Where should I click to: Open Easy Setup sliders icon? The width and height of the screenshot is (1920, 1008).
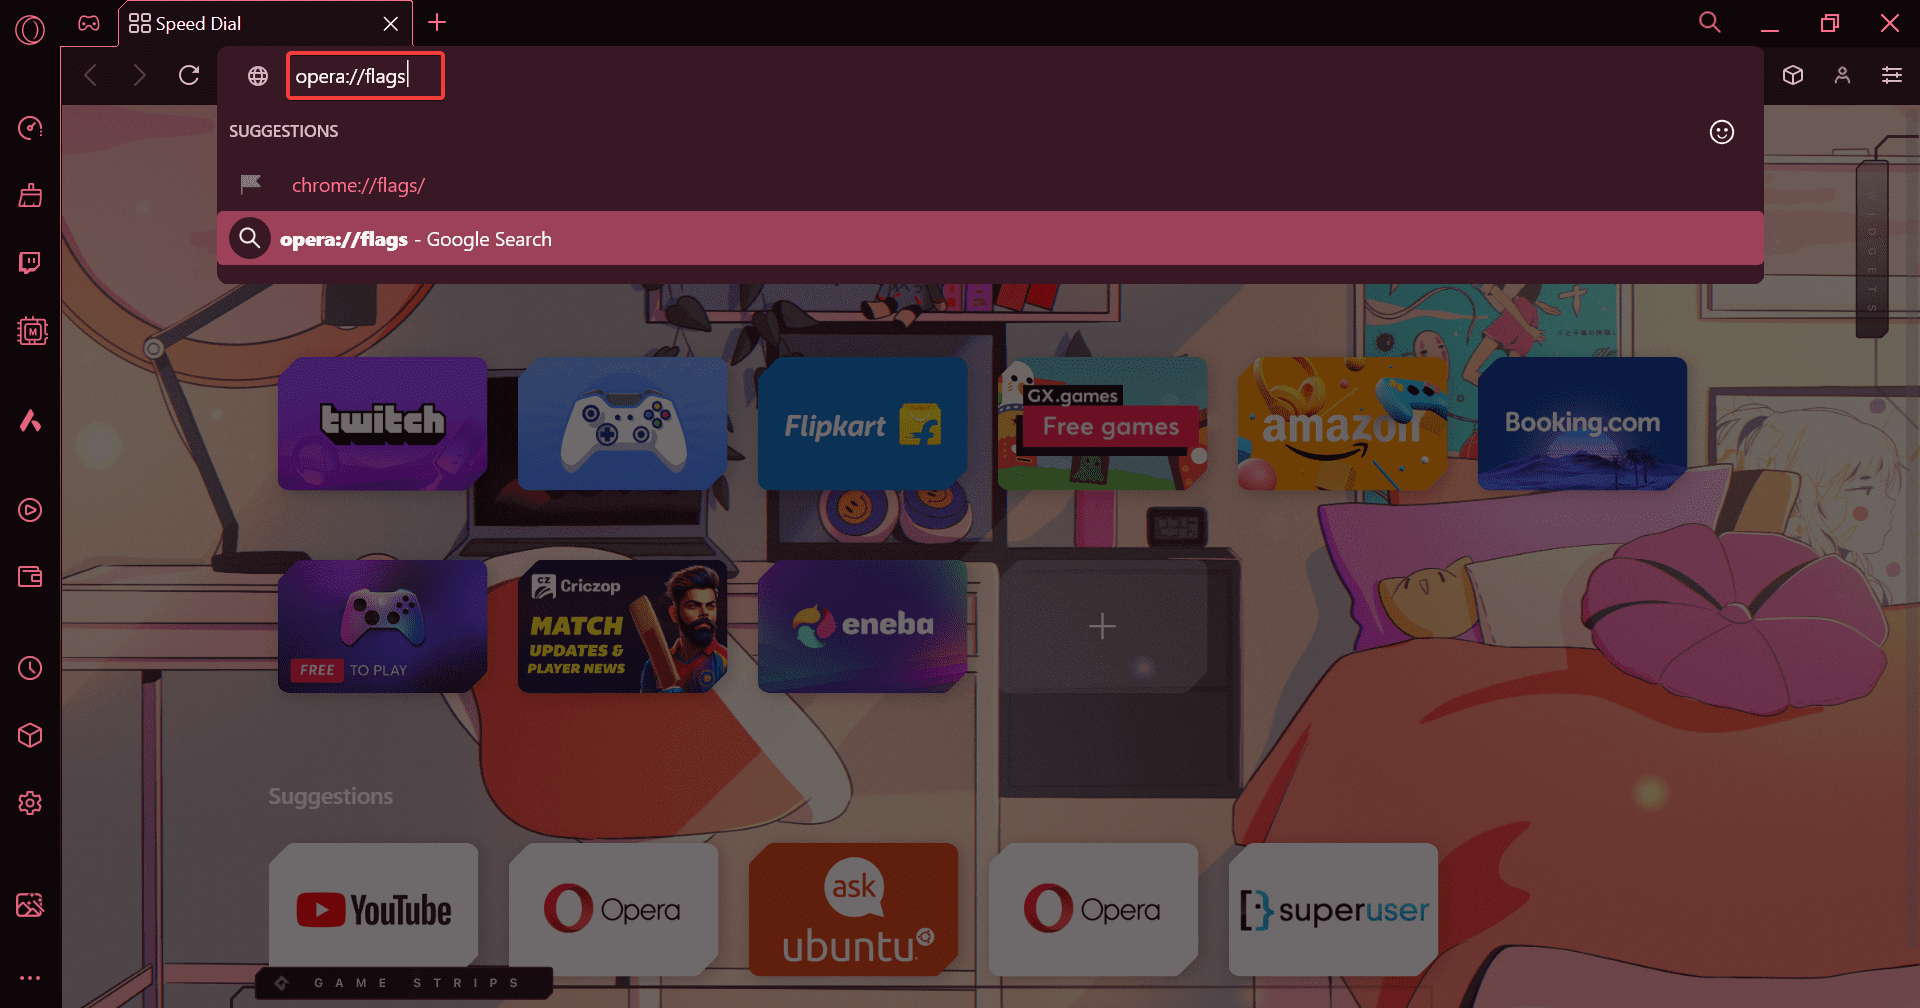pyautogui.click(x=1892, y=75)
